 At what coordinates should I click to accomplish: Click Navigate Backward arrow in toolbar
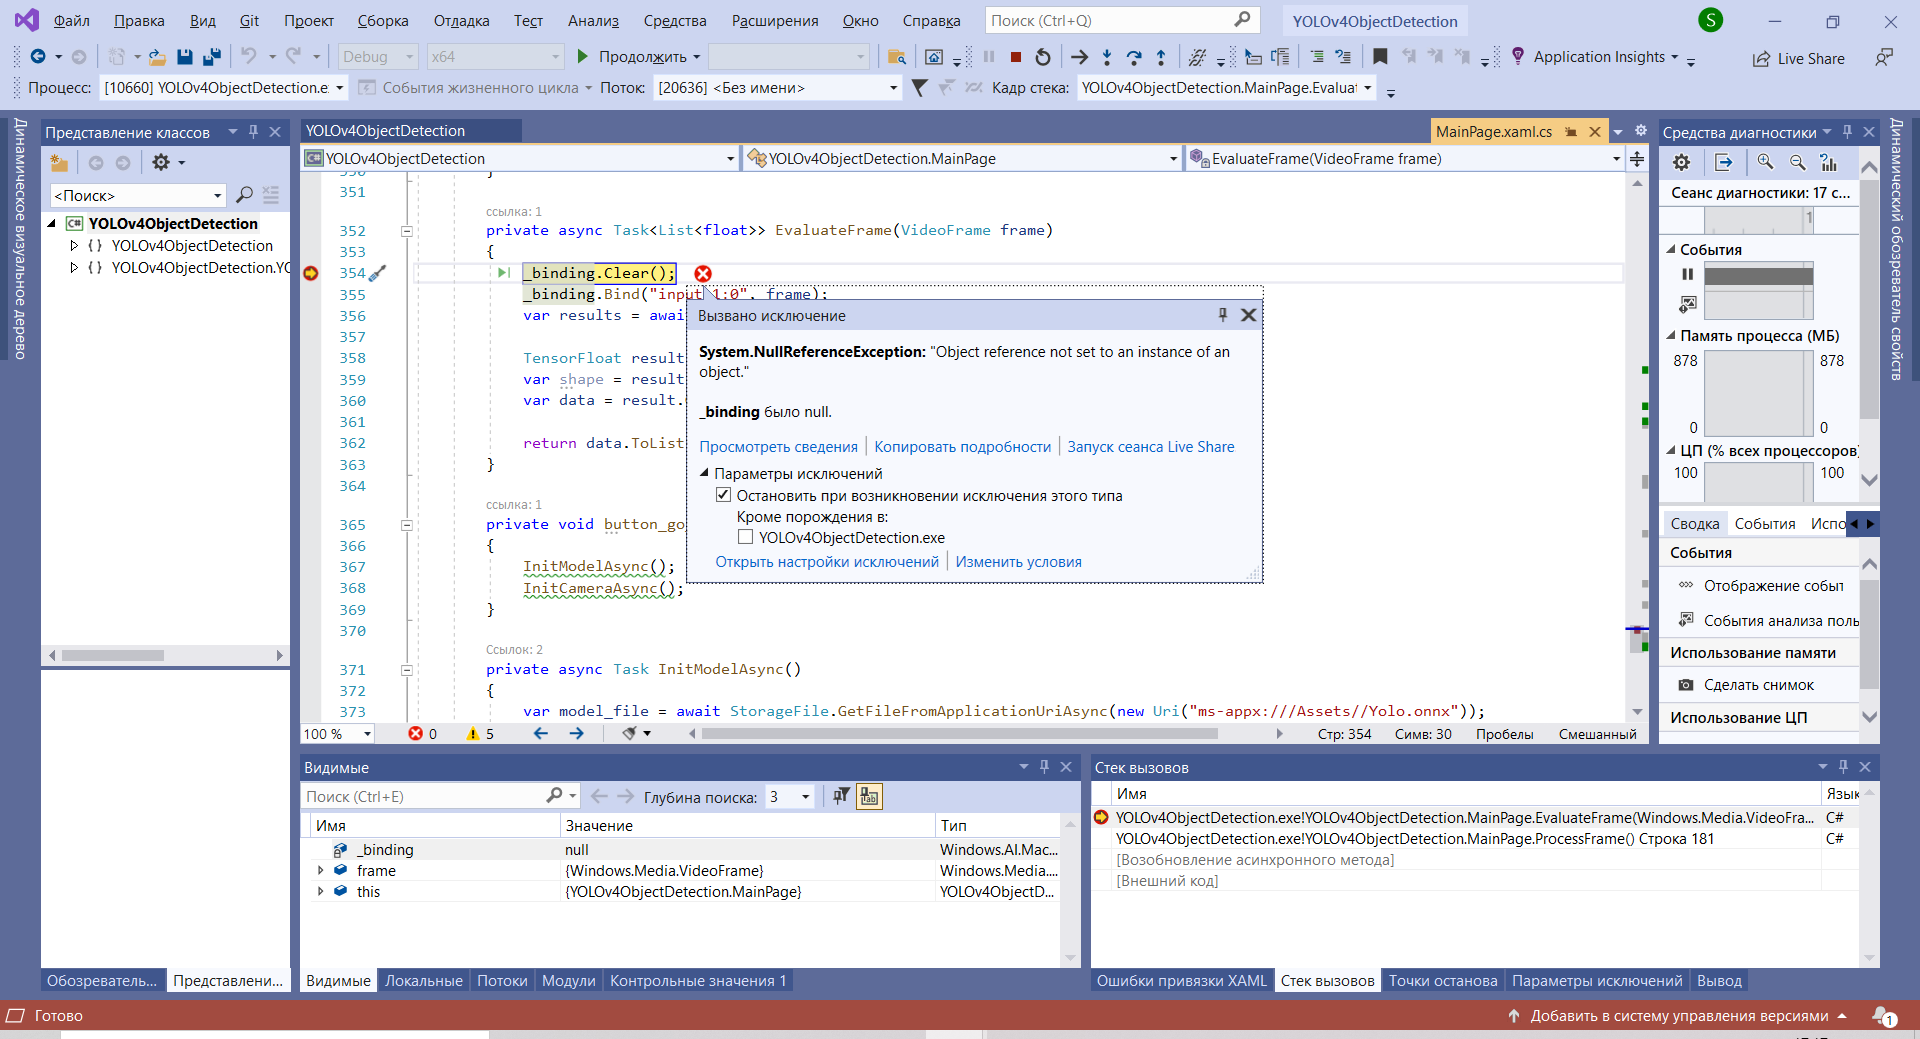(x=38, y=57)
